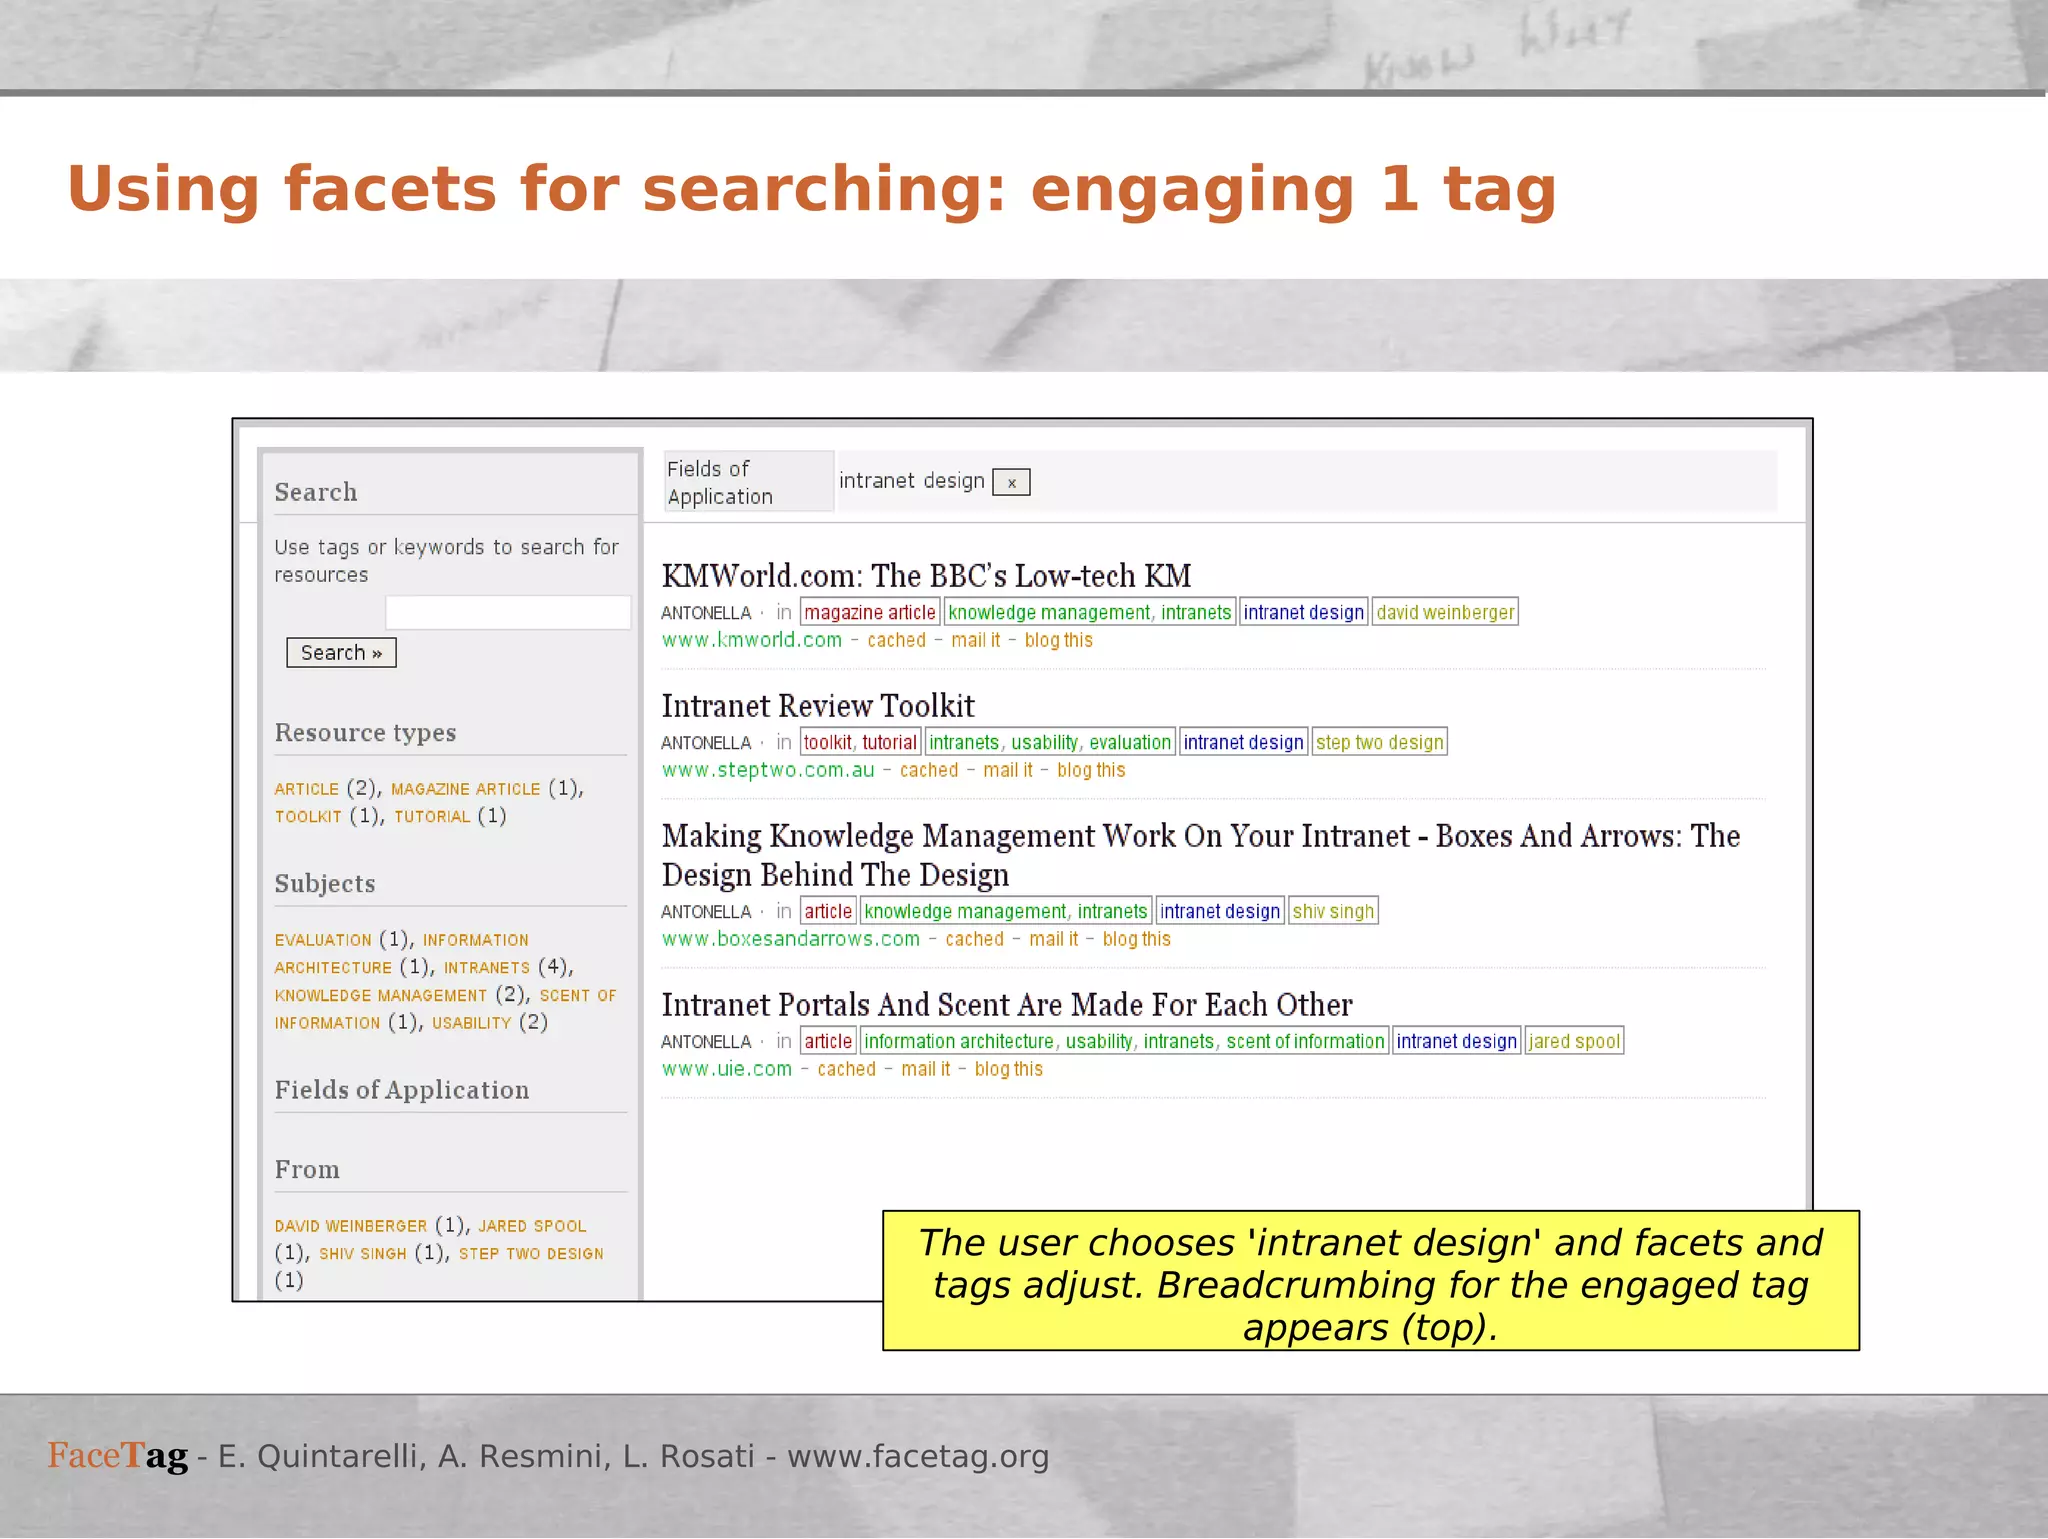Image resolution: width=2048 pixels, height=1539 pixels.
Task: Click 'step two design' tag
Action: tap(1380, 743)
